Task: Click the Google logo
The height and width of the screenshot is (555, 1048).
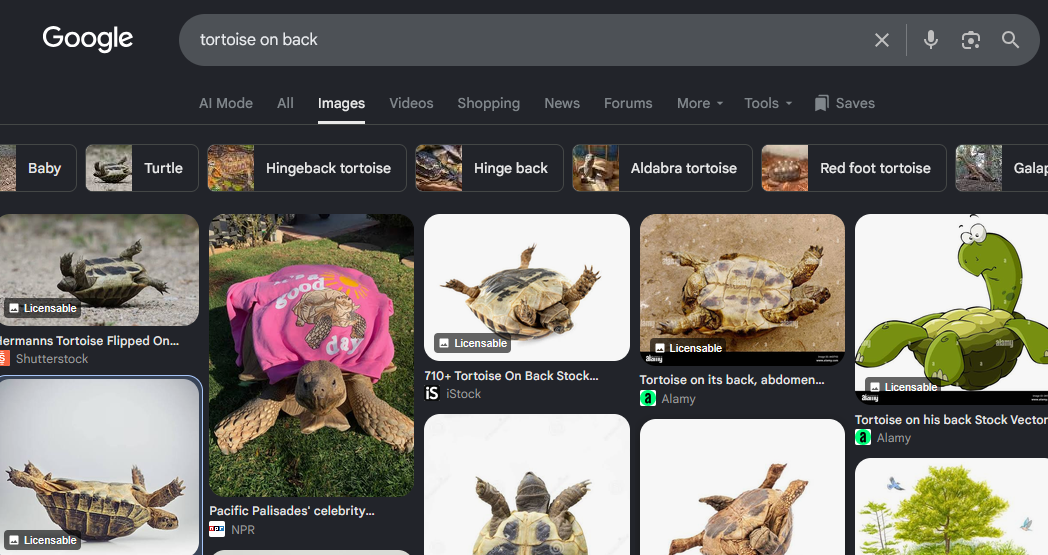Action: pos(88,39)
